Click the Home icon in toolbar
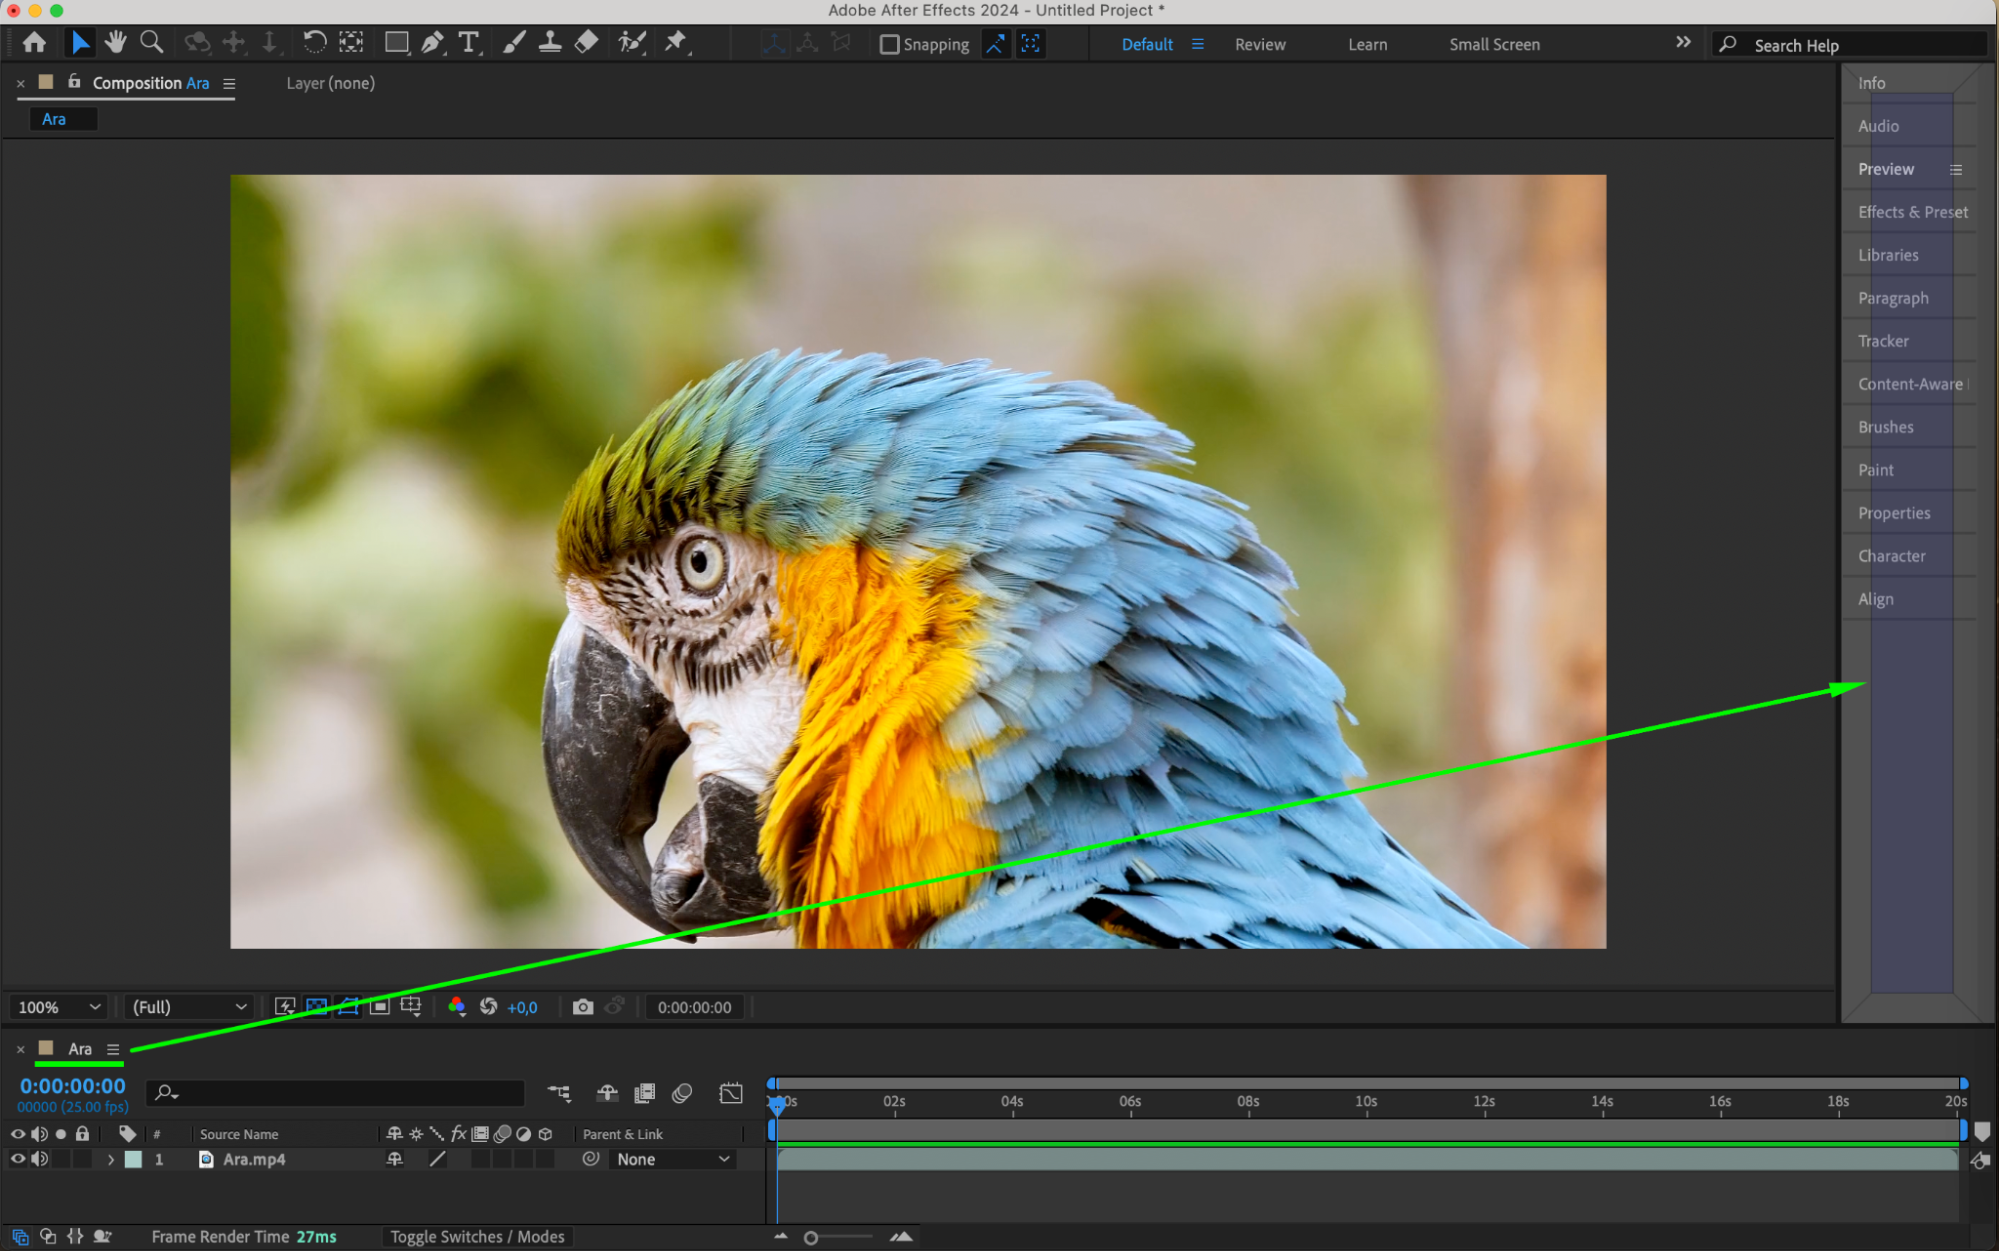Image resolution: width=1999 pixels, height=1252 pixels. point(34,42)
